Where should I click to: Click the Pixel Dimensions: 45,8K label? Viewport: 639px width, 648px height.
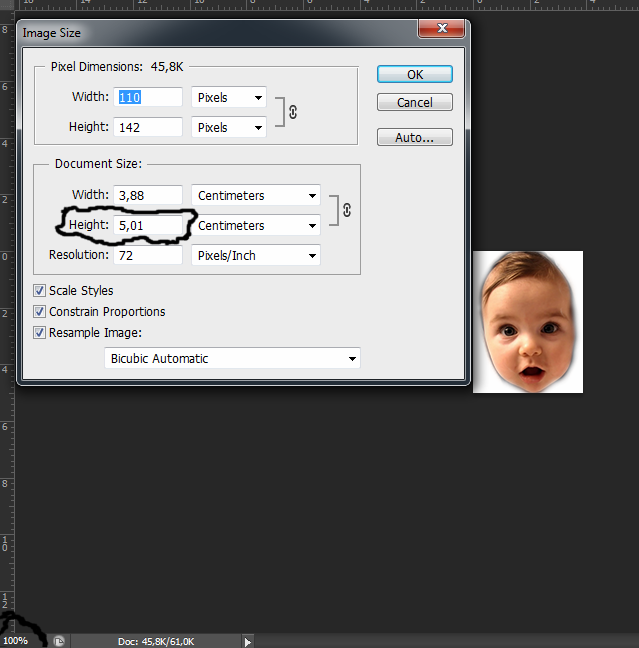[117, 67]
